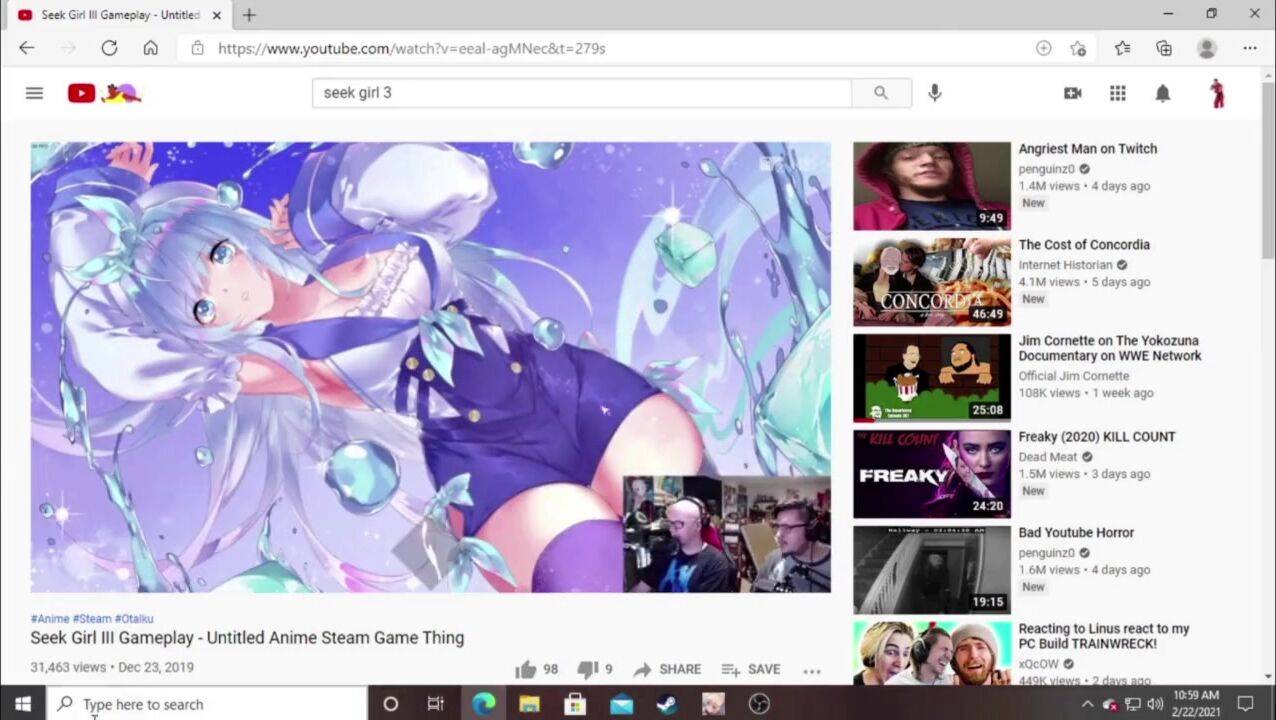Like the video with thumbs up
The height and width of the screenshot is (720, 1276).
click(x=526, y=669)
